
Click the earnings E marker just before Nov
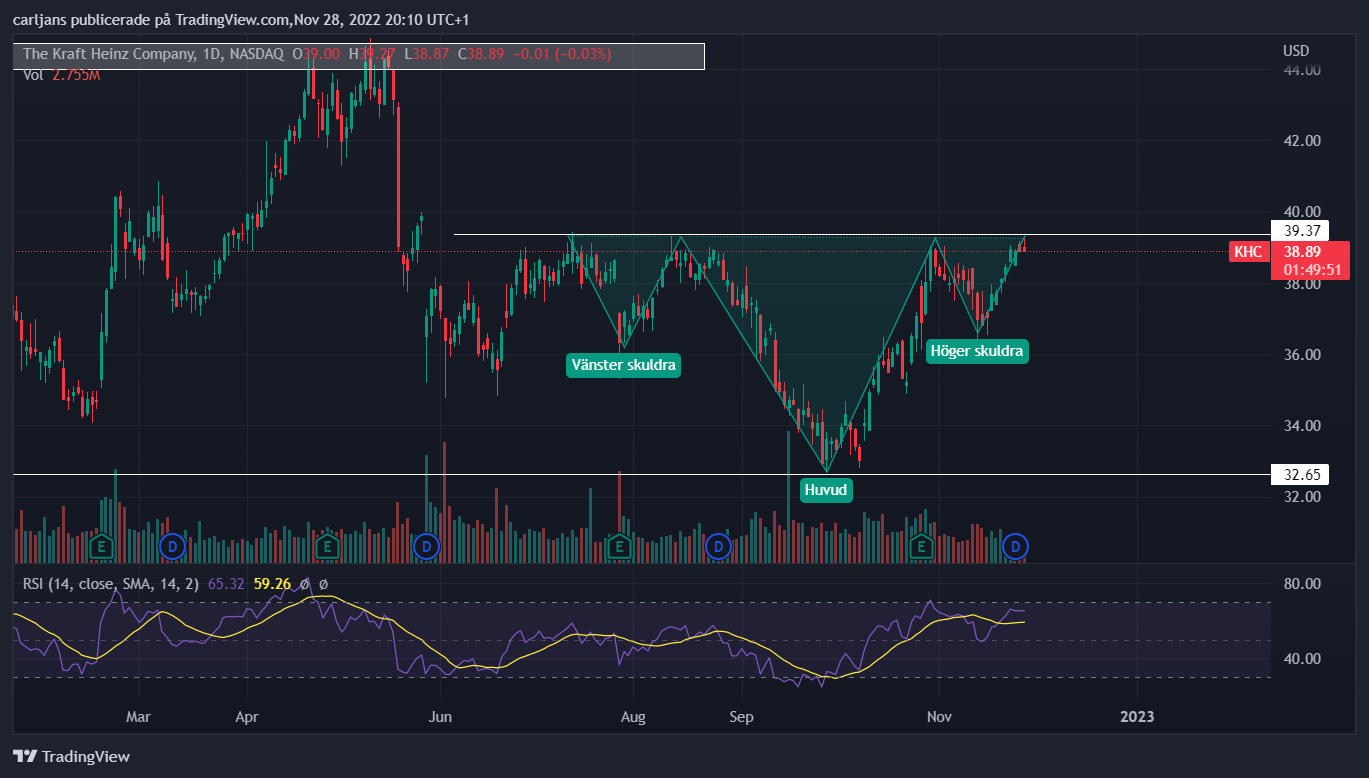(921, 546)
